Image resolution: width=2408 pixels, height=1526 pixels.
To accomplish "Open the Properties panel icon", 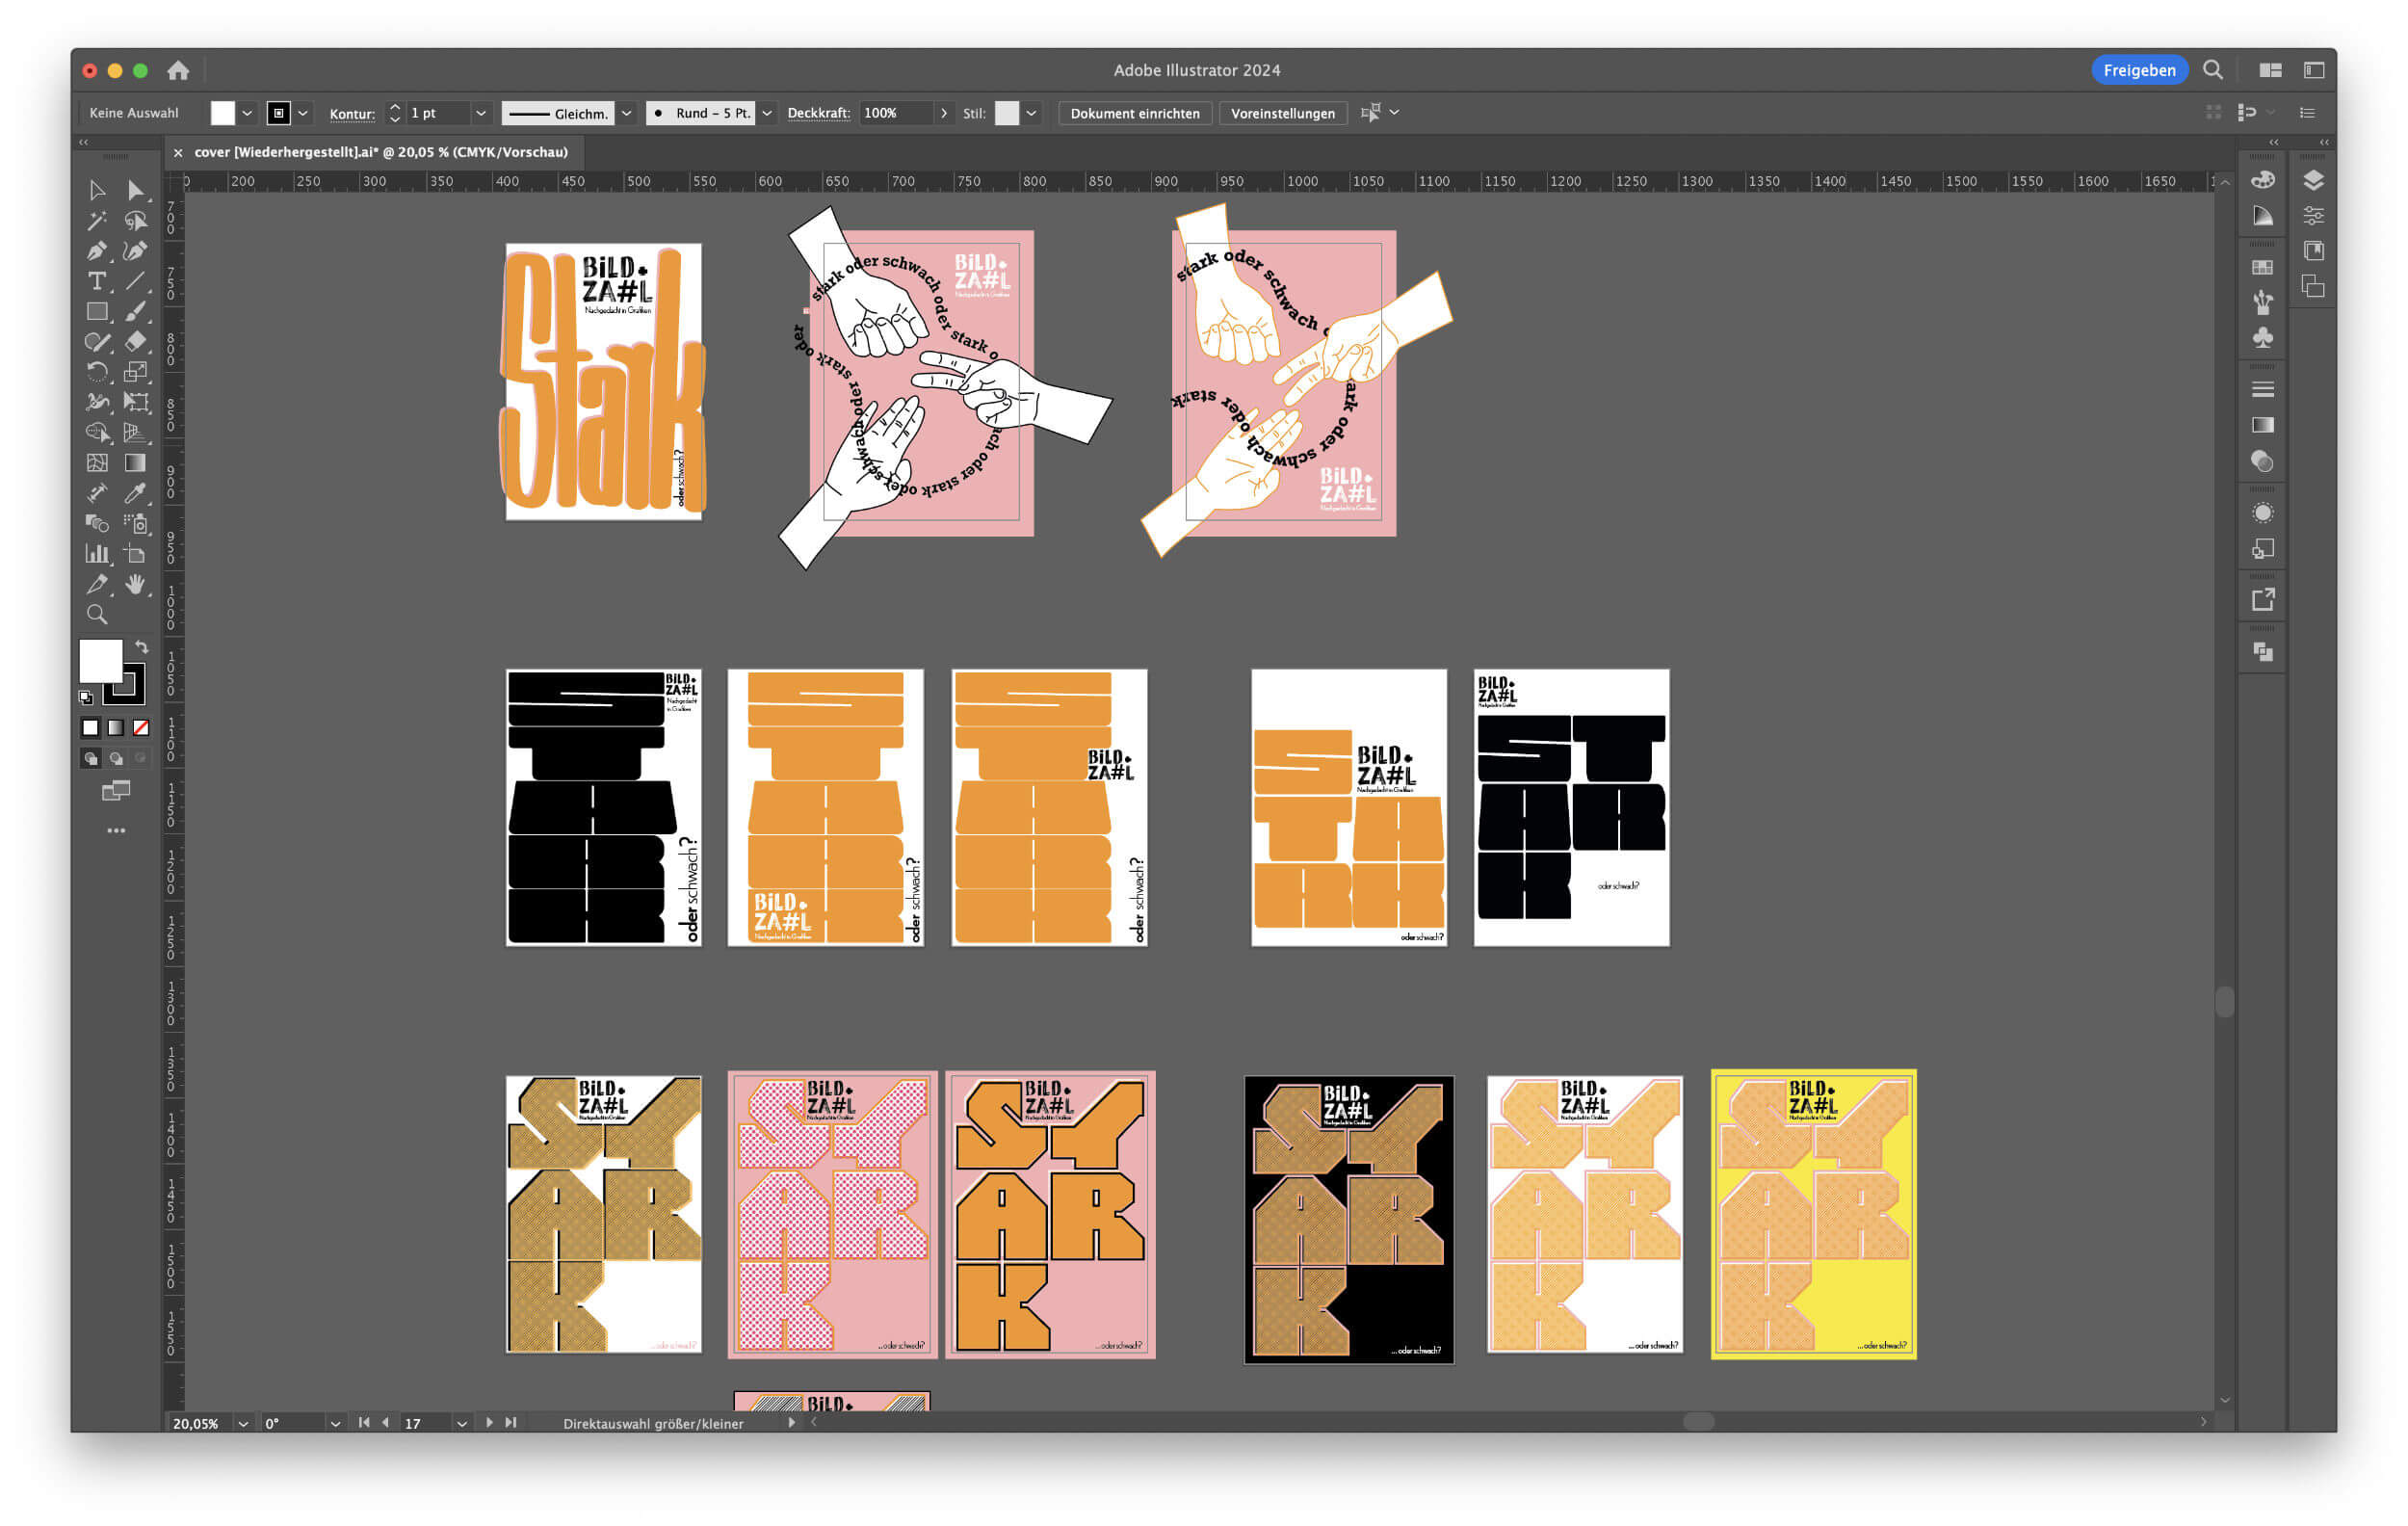I will click(2312, 215).
